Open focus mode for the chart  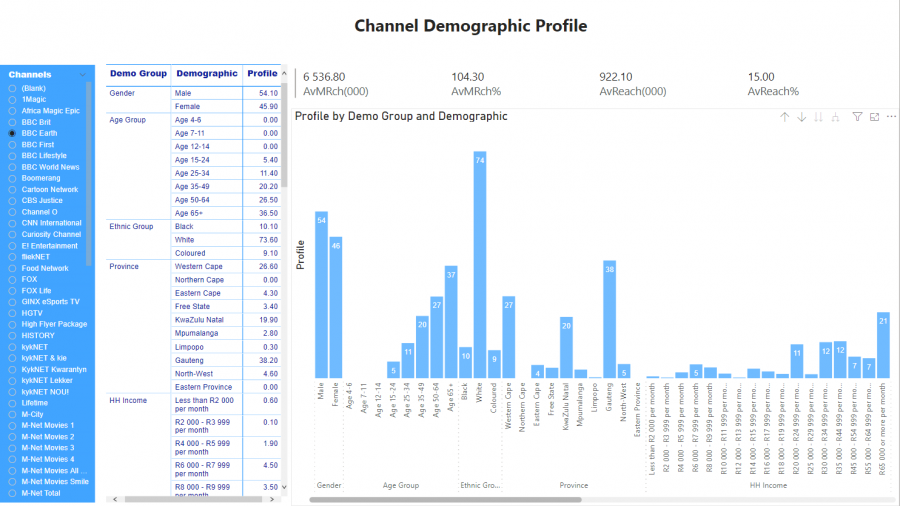(874, 117)
